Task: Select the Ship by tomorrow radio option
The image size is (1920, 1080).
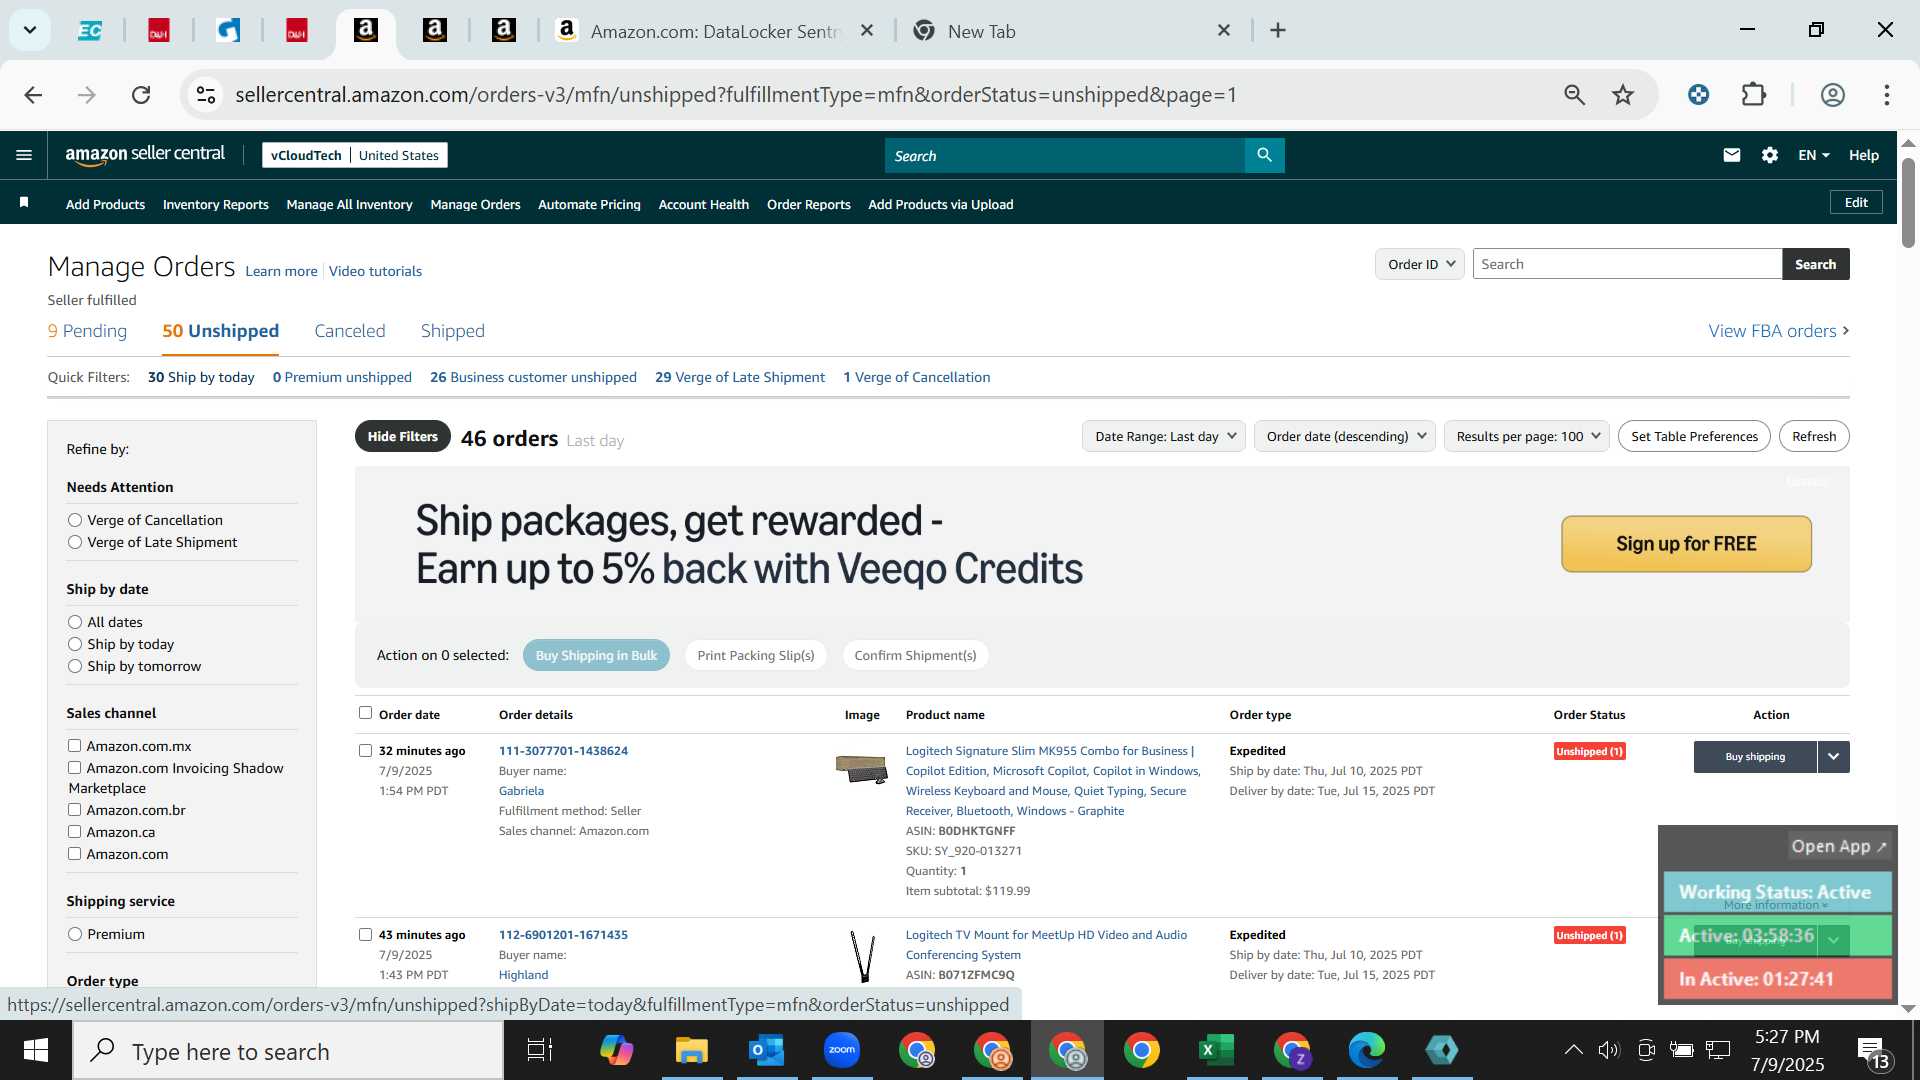Action: tap(75, 666)
